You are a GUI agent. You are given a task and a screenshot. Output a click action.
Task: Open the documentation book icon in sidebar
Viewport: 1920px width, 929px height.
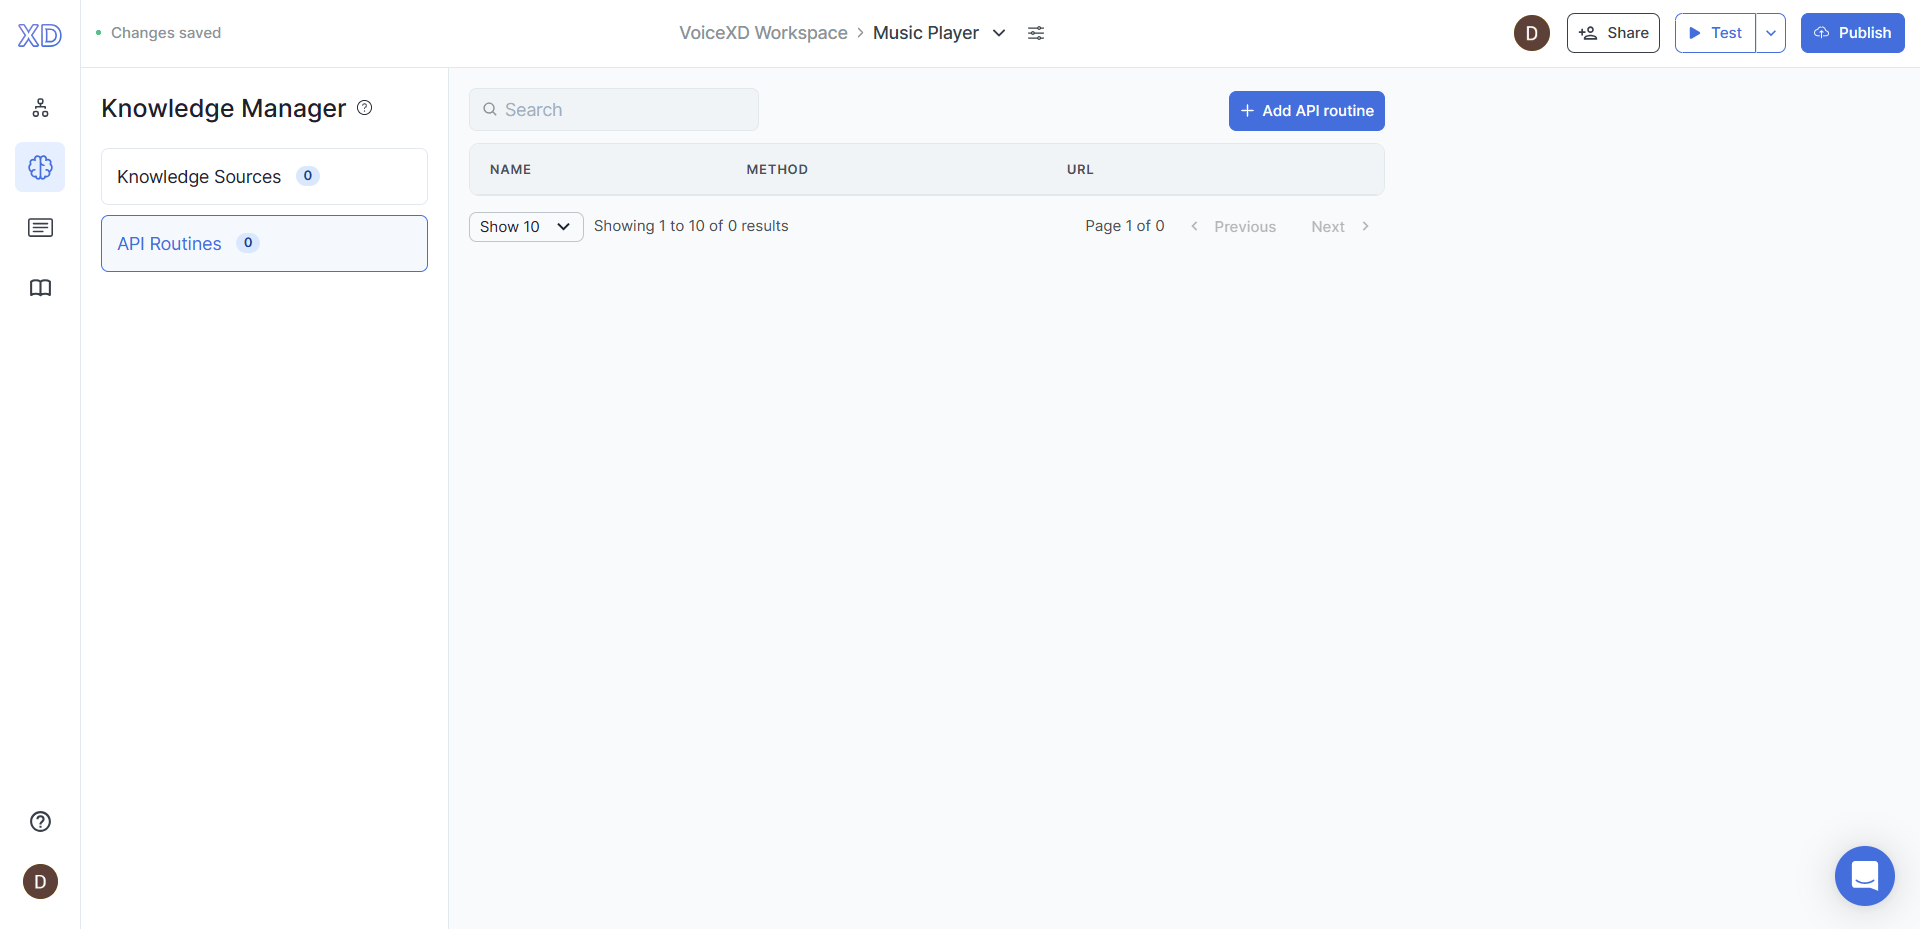40,288
